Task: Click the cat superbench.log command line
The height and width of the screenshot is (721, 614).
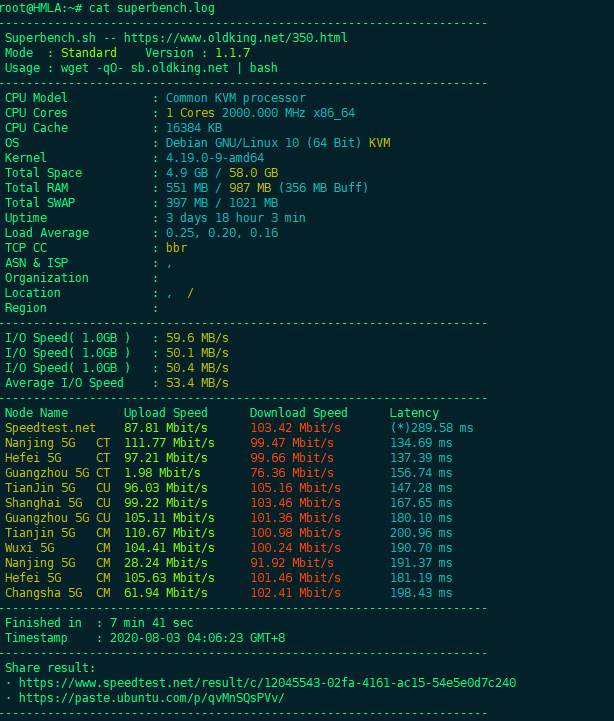Action: coord(107,8)
